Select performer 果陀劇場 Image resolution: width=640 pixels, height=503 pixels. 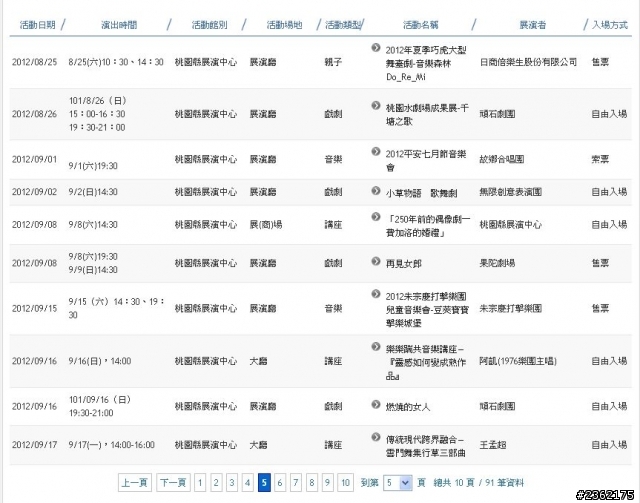[x=497, y=263]
